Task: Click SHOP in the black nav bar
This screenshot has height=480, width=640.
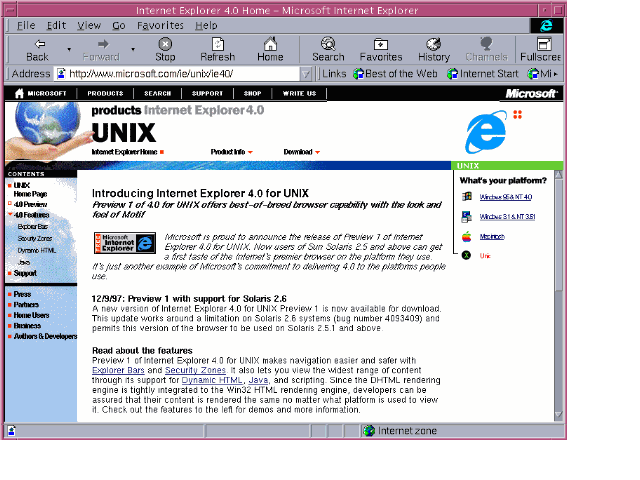Action: [253, 93]
